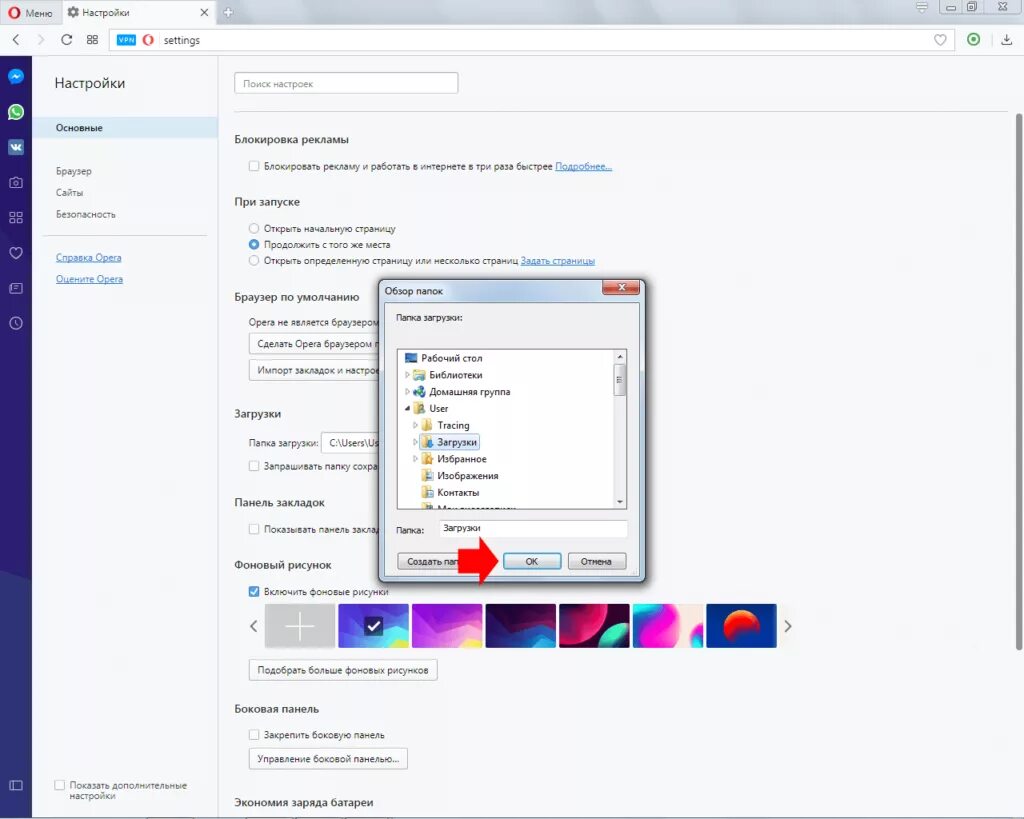Toggle Запрашивать папку сохранения checkbox
This screenshot has width=1024, height=819.
[x=254, y=466]
